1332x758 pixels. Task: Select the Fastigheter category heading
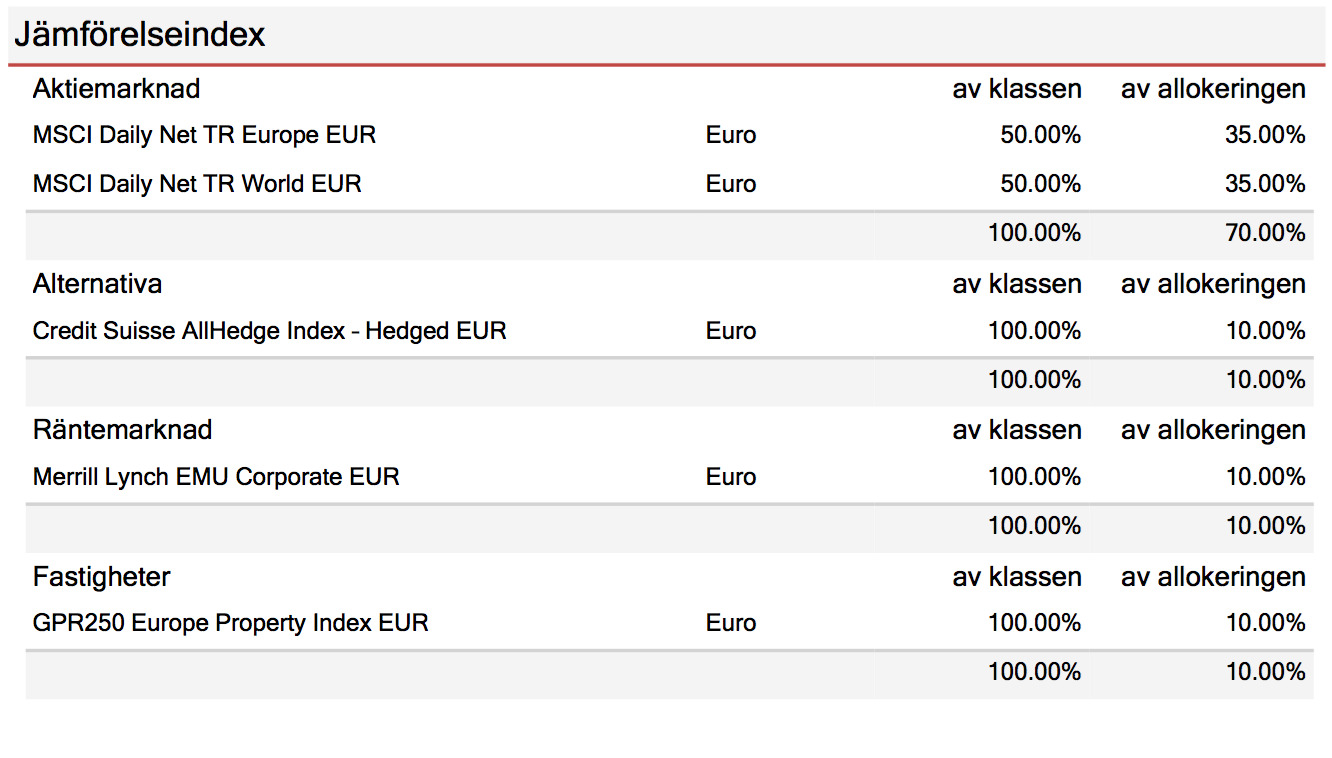pyautogui.click(x=101, y=577)
